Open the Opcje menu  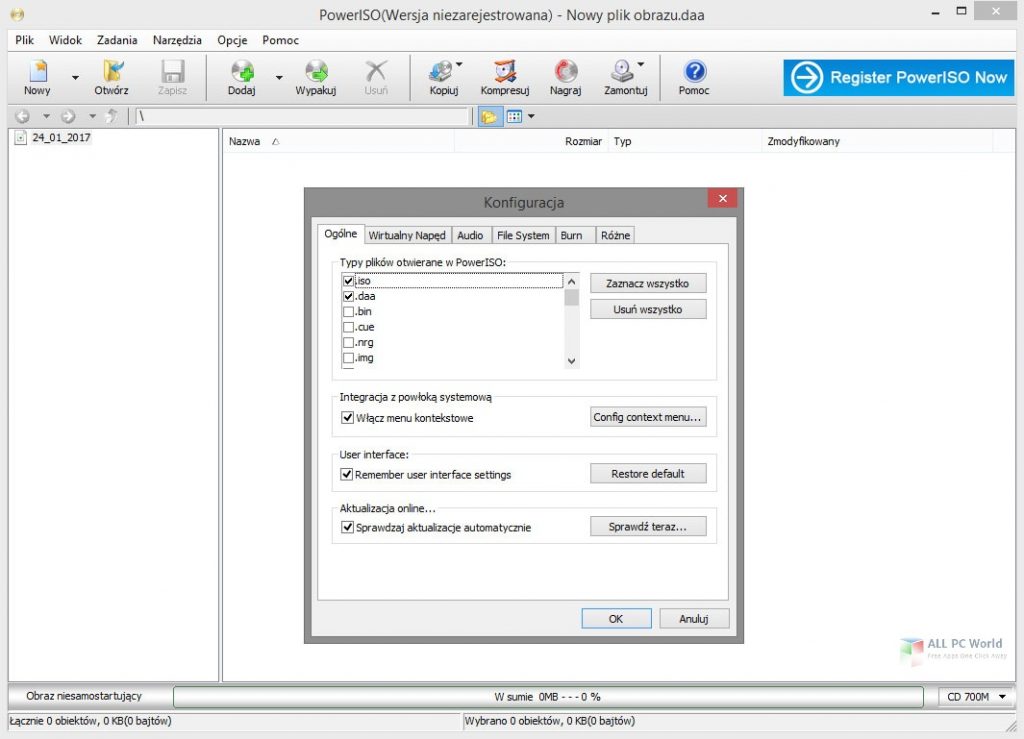click(232, 40)
